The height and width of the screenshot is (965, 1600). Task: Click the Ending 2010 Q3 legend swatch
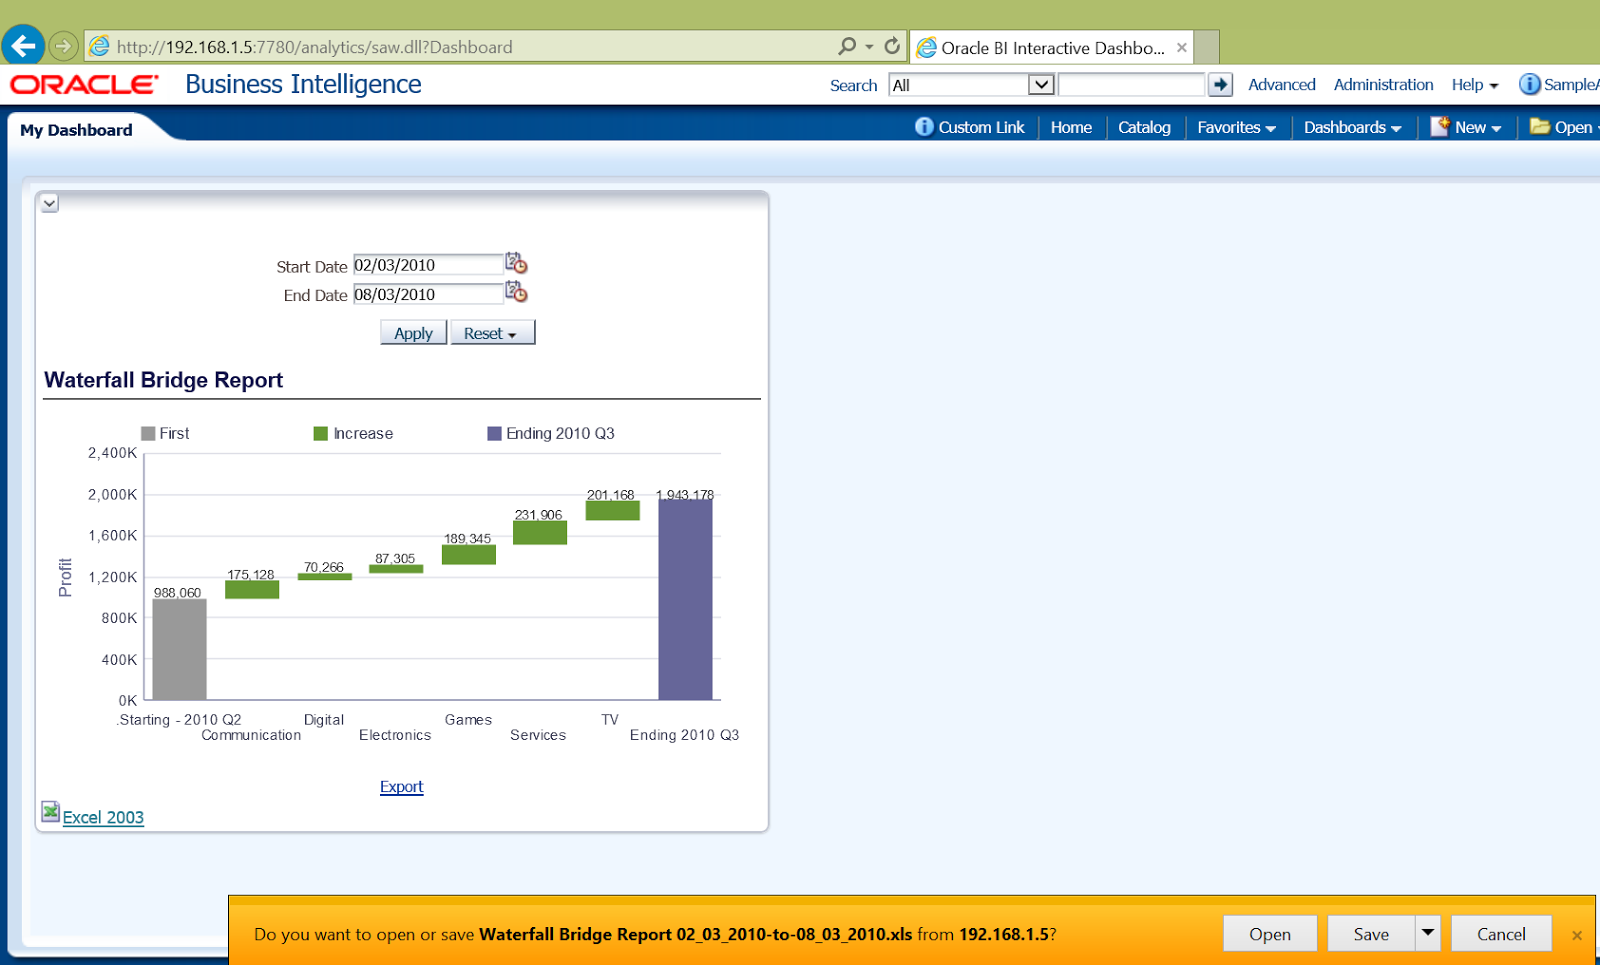494,433
